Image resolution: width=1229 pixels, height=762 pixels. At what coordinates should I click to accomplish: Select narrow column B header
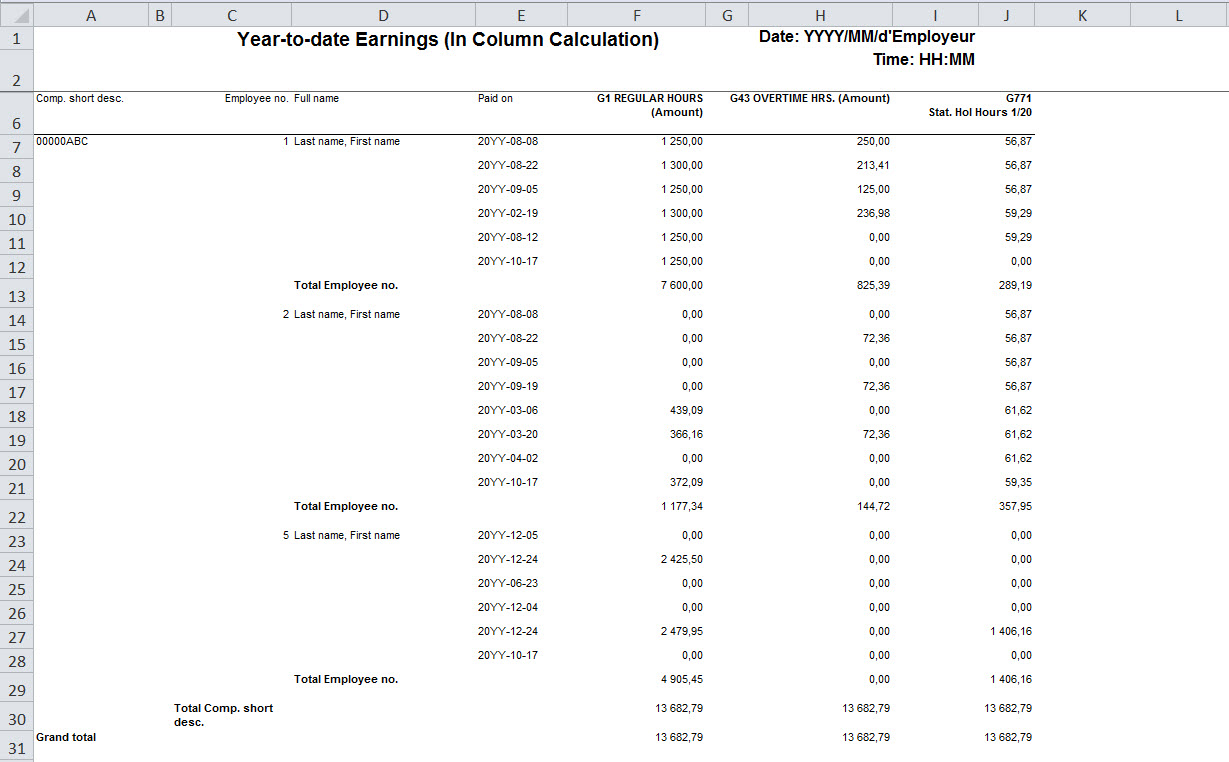coord(160,15)
